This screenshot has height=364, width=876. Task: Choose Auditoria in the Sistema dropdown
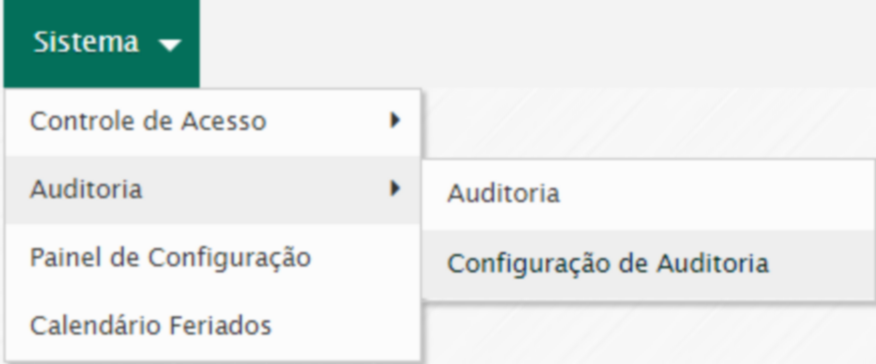[x=213, y=190]
